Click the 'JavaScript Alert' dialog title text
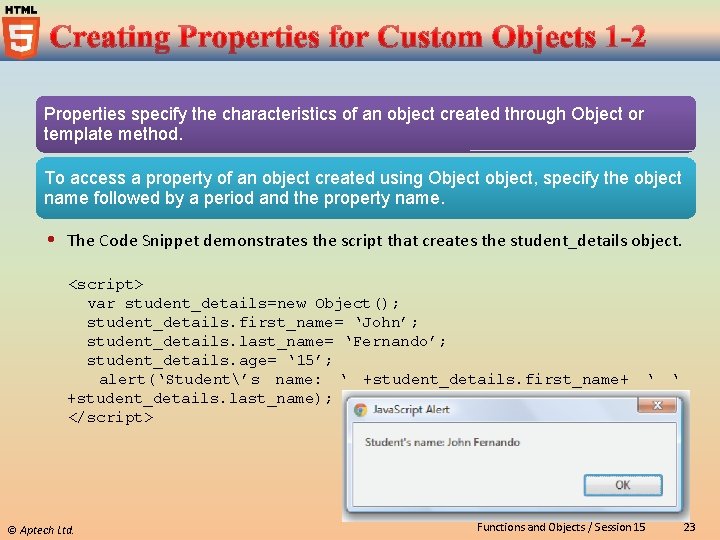The image size is (720, 540). (411, 409)
